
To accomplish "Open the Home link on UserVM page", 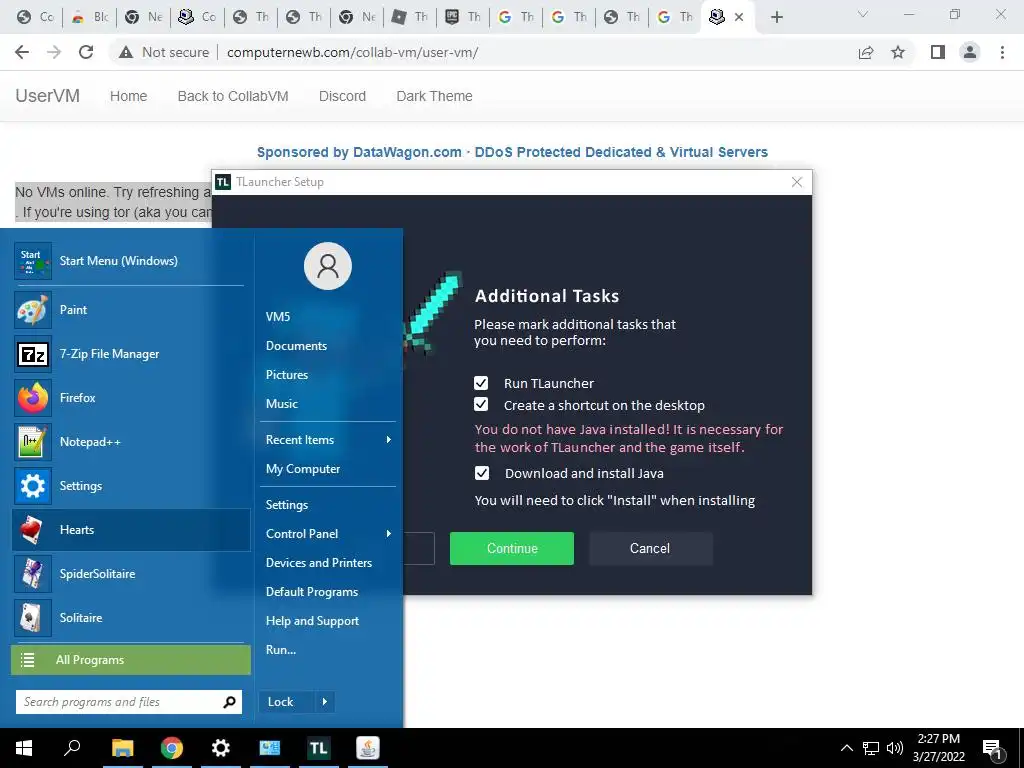I will (129, 96).
